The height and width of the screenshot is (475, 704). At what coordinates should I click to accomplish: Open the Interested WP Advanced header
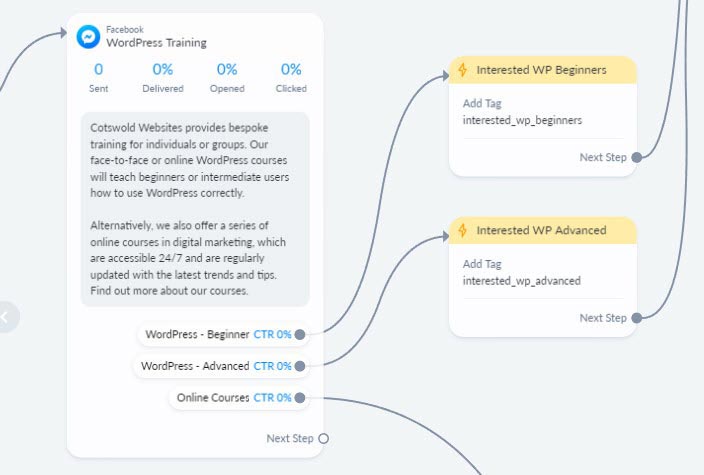541,230
